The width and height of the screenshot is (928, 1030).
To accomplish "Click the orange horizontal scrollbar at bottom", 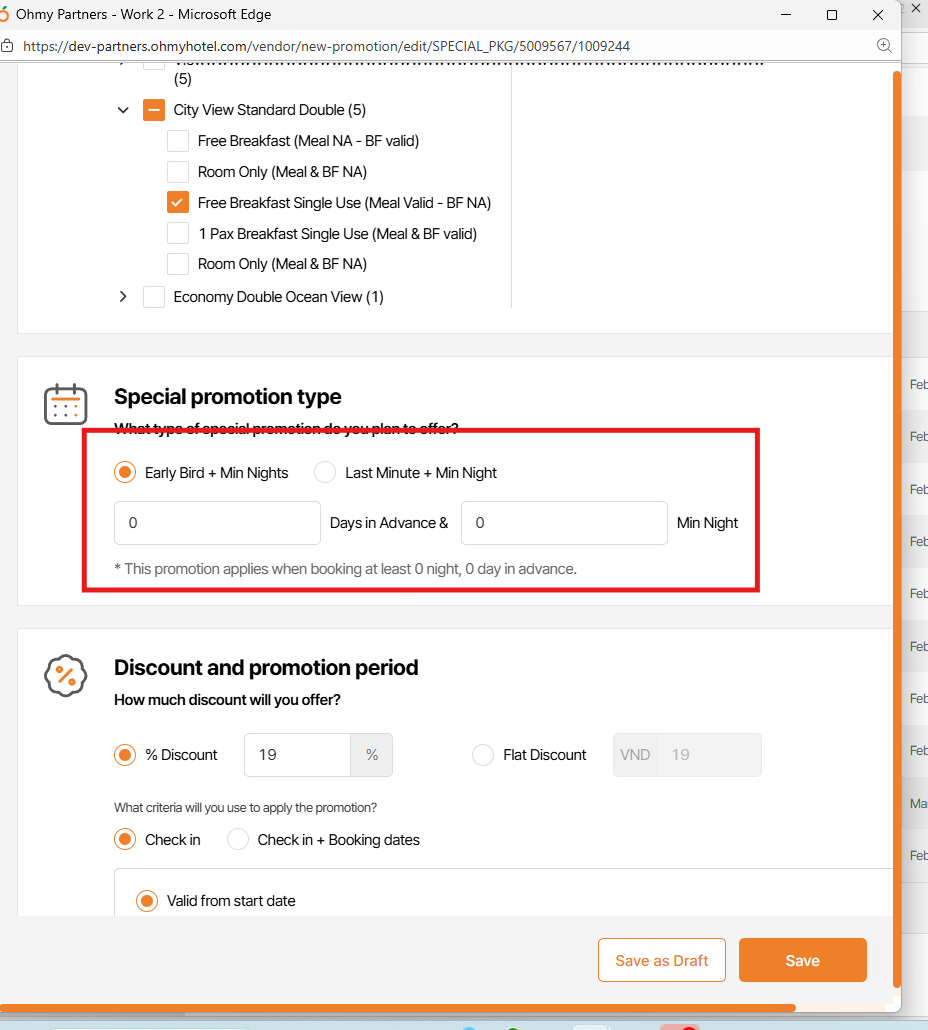I will click(x=400, y=1008).
